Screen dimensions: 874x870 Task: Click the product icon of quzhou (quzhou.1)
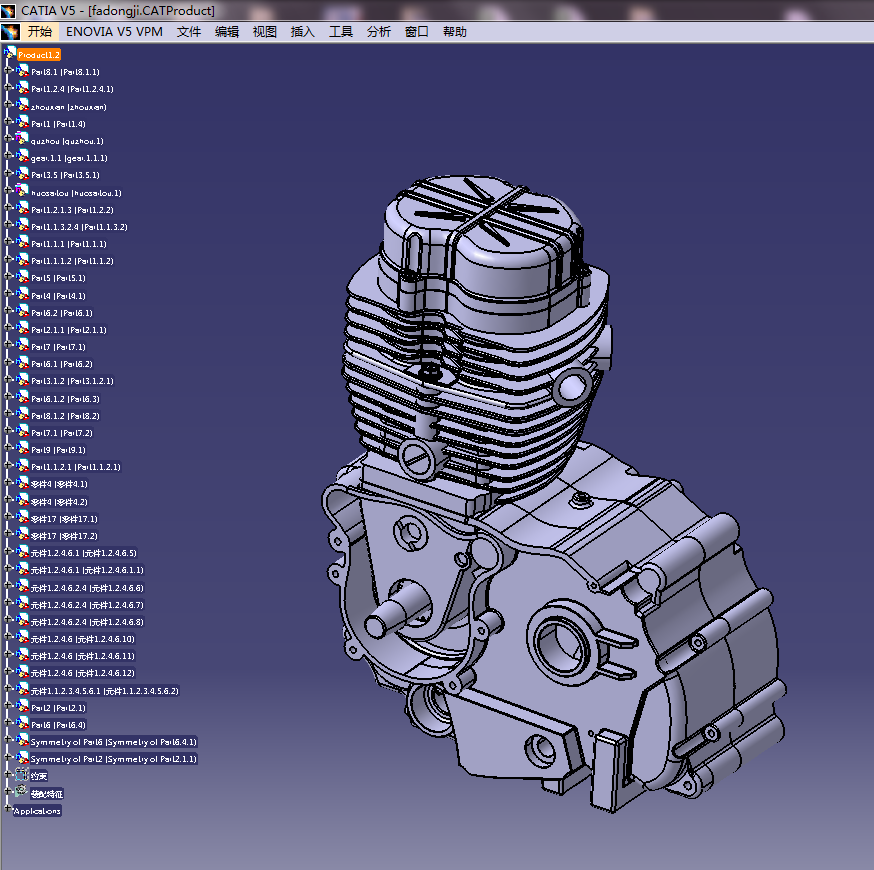pos(21,139)
